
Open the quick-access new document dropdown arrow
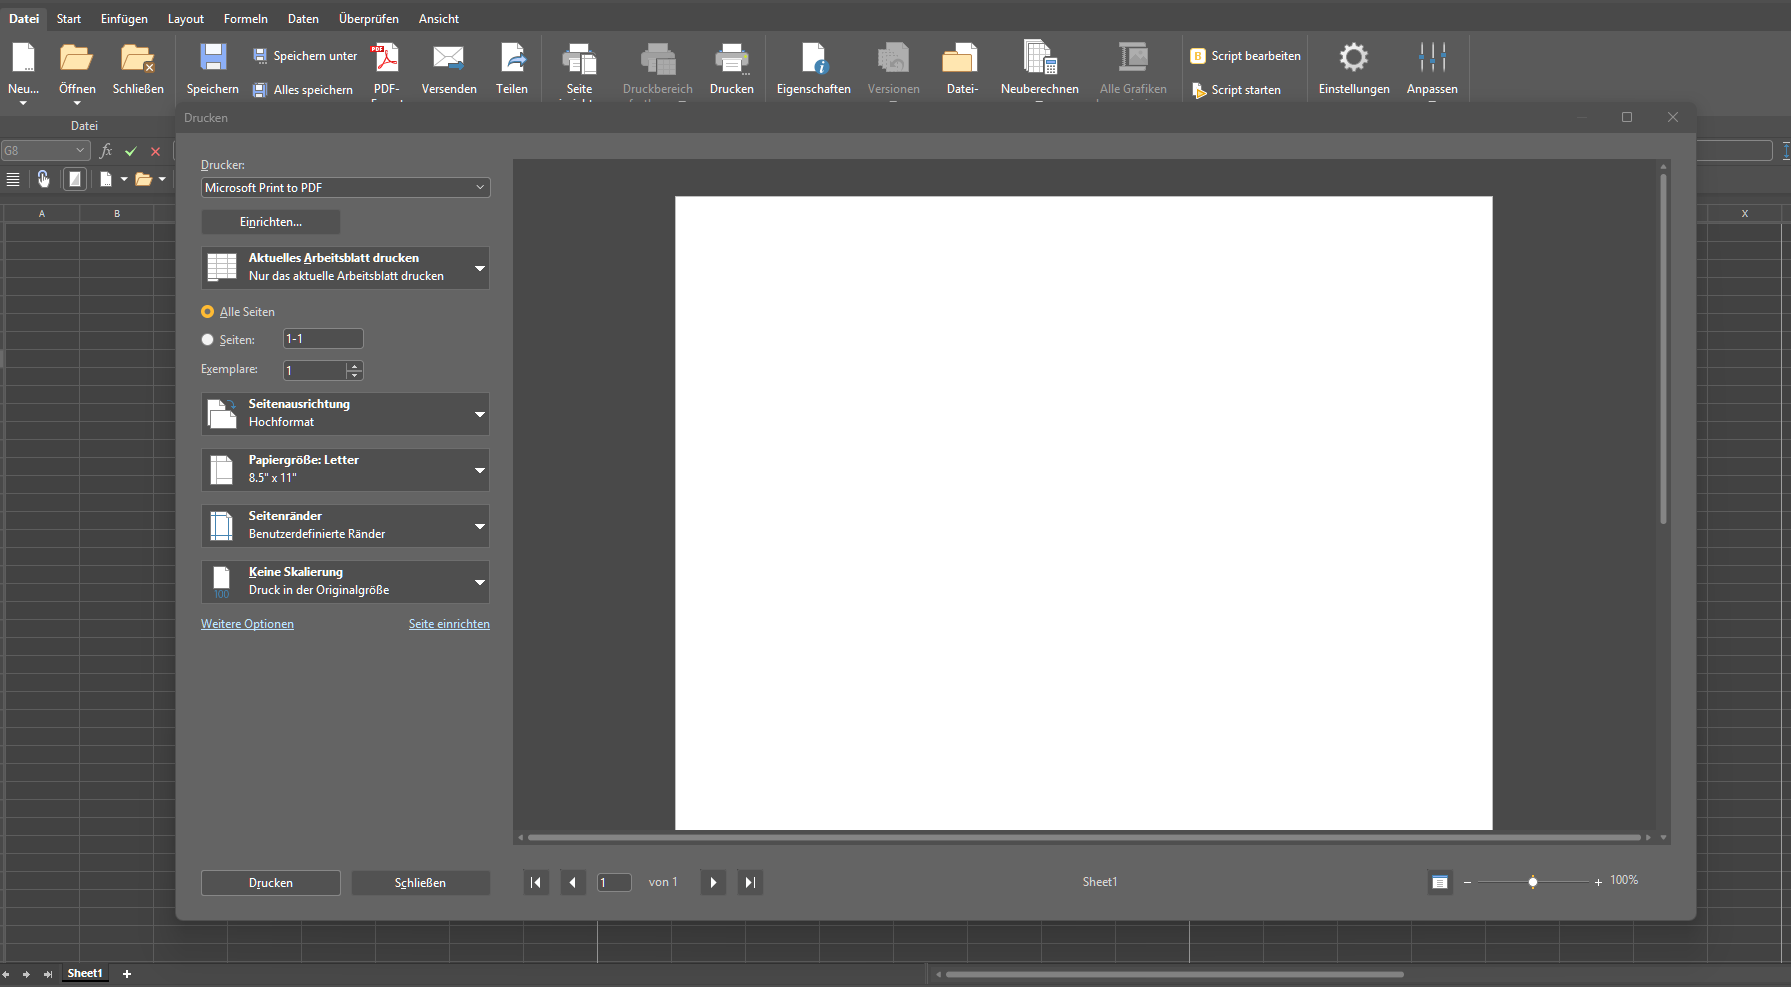[x=124, y=179]
